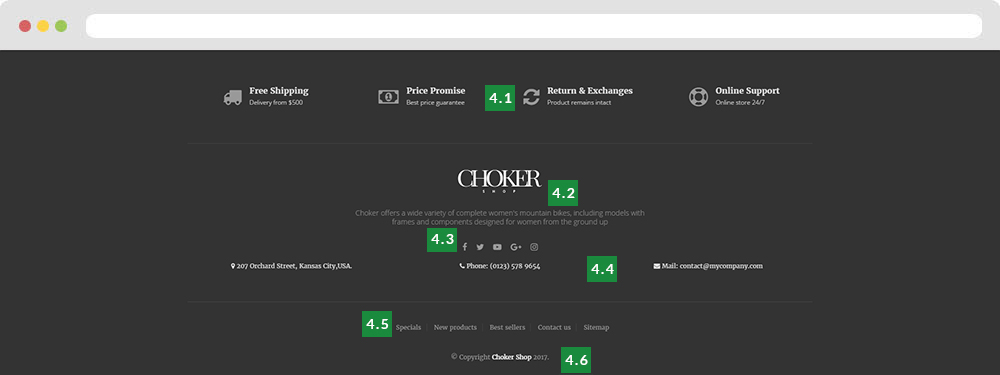The height and width of the screenshot is (375, 1000).
Task: Open the Google Plus social link
Action: (516, 247)
